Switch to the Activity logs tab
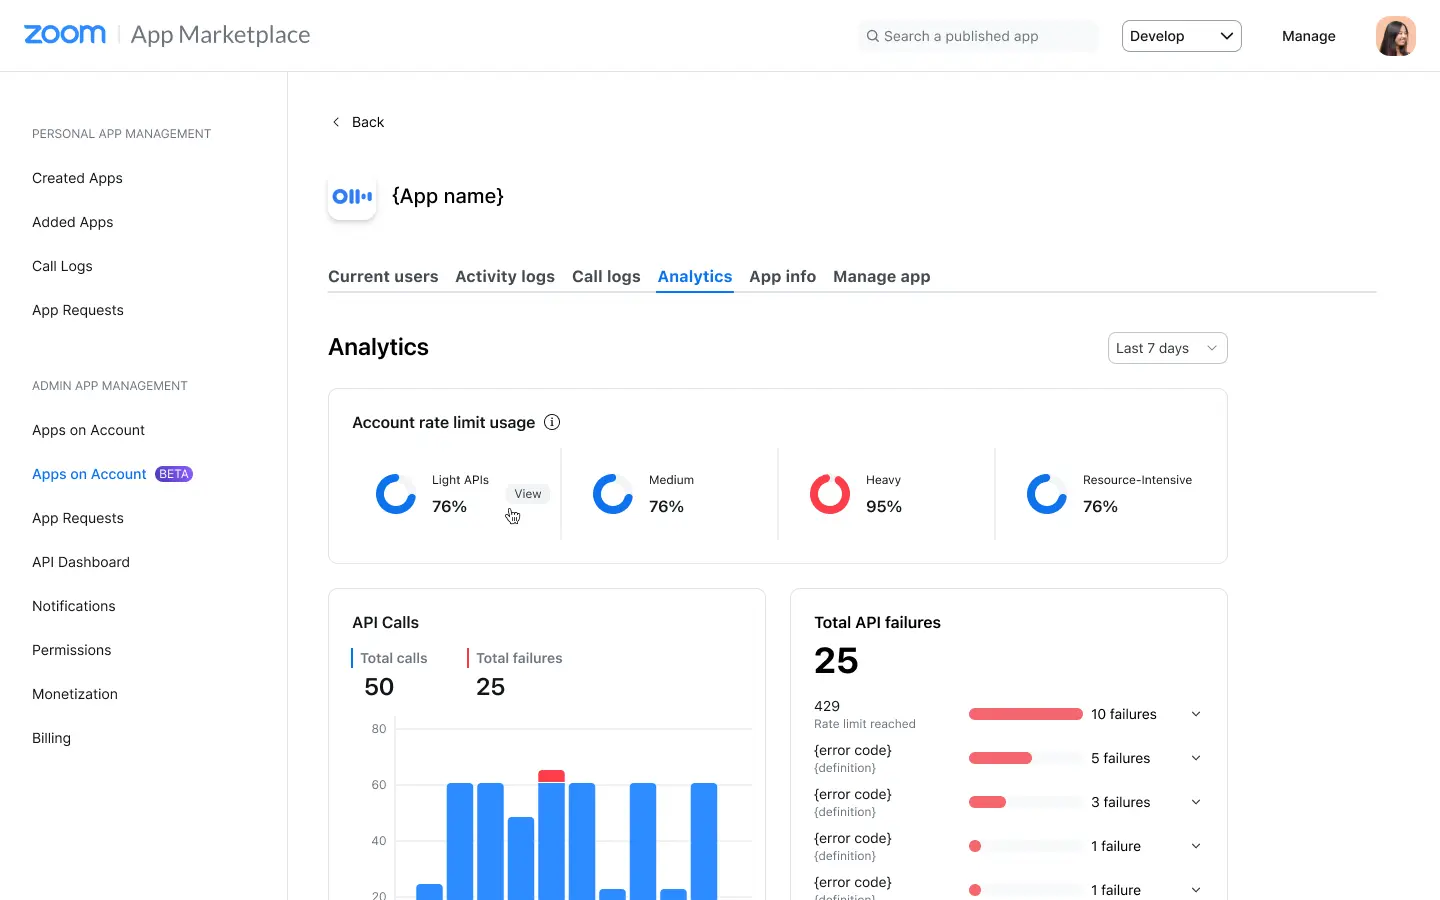Image resolution: width=1440 pixels, height=900 pixels. [505, 276]
